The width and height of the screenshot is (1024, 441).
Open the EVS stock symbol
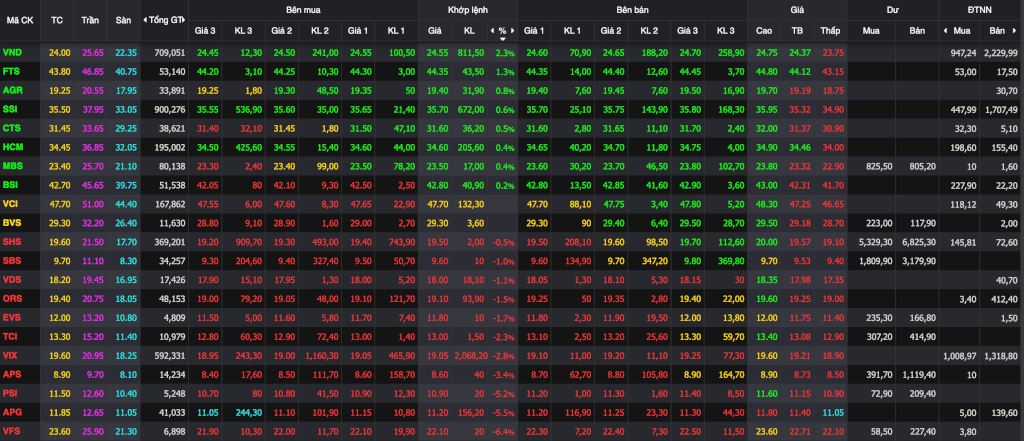pyautogui.click(x=11, y=318)
